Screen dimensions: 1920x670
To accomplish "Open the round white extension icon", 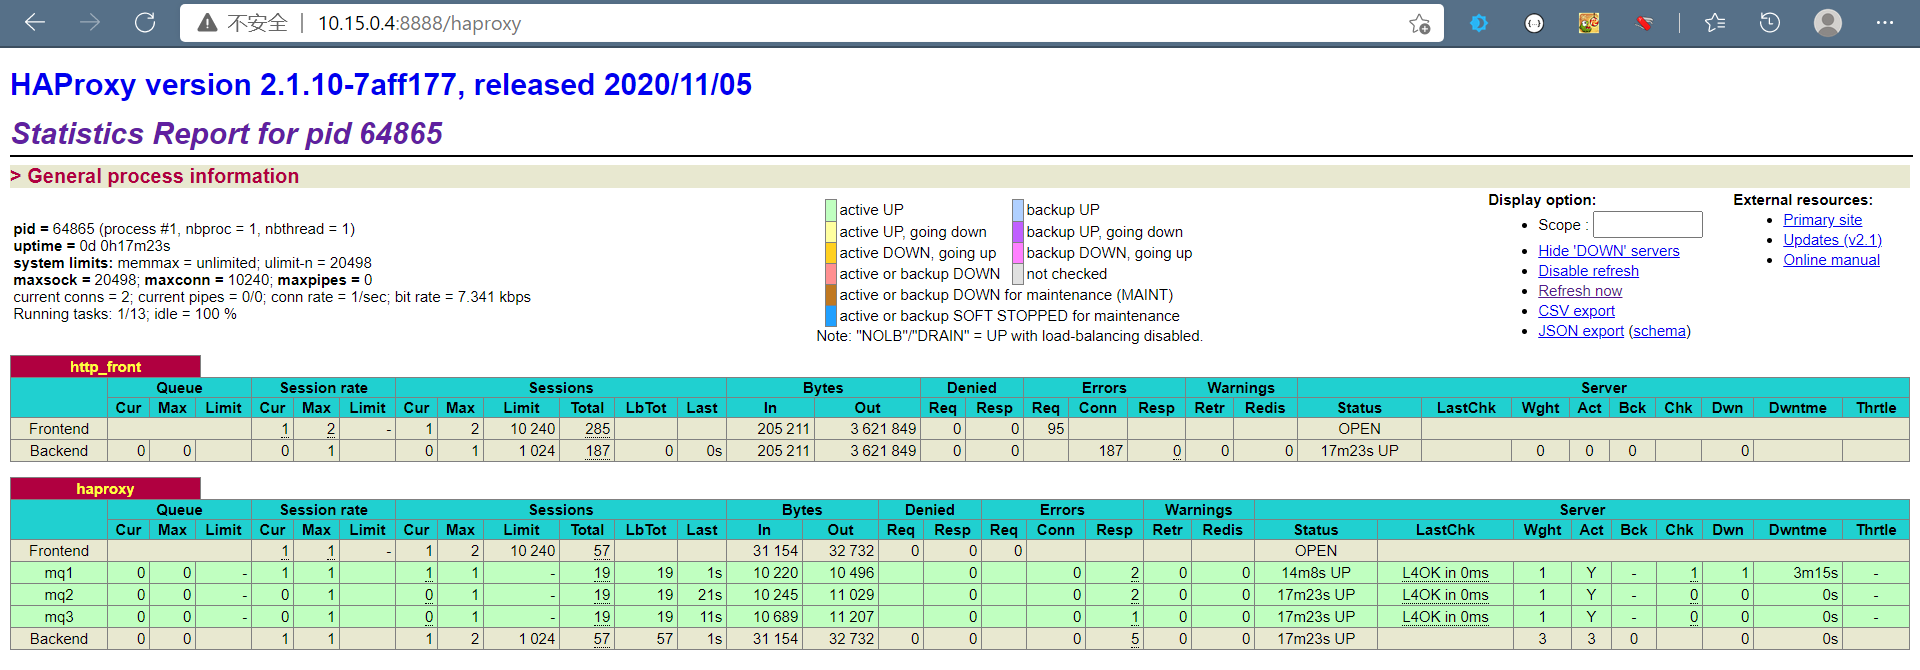I will [x=1534, y=23].
